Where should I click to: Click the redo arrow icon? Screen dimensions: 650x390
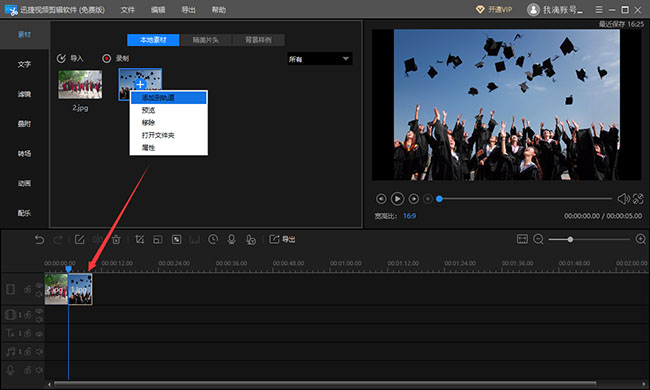click(x=58, y=240)
